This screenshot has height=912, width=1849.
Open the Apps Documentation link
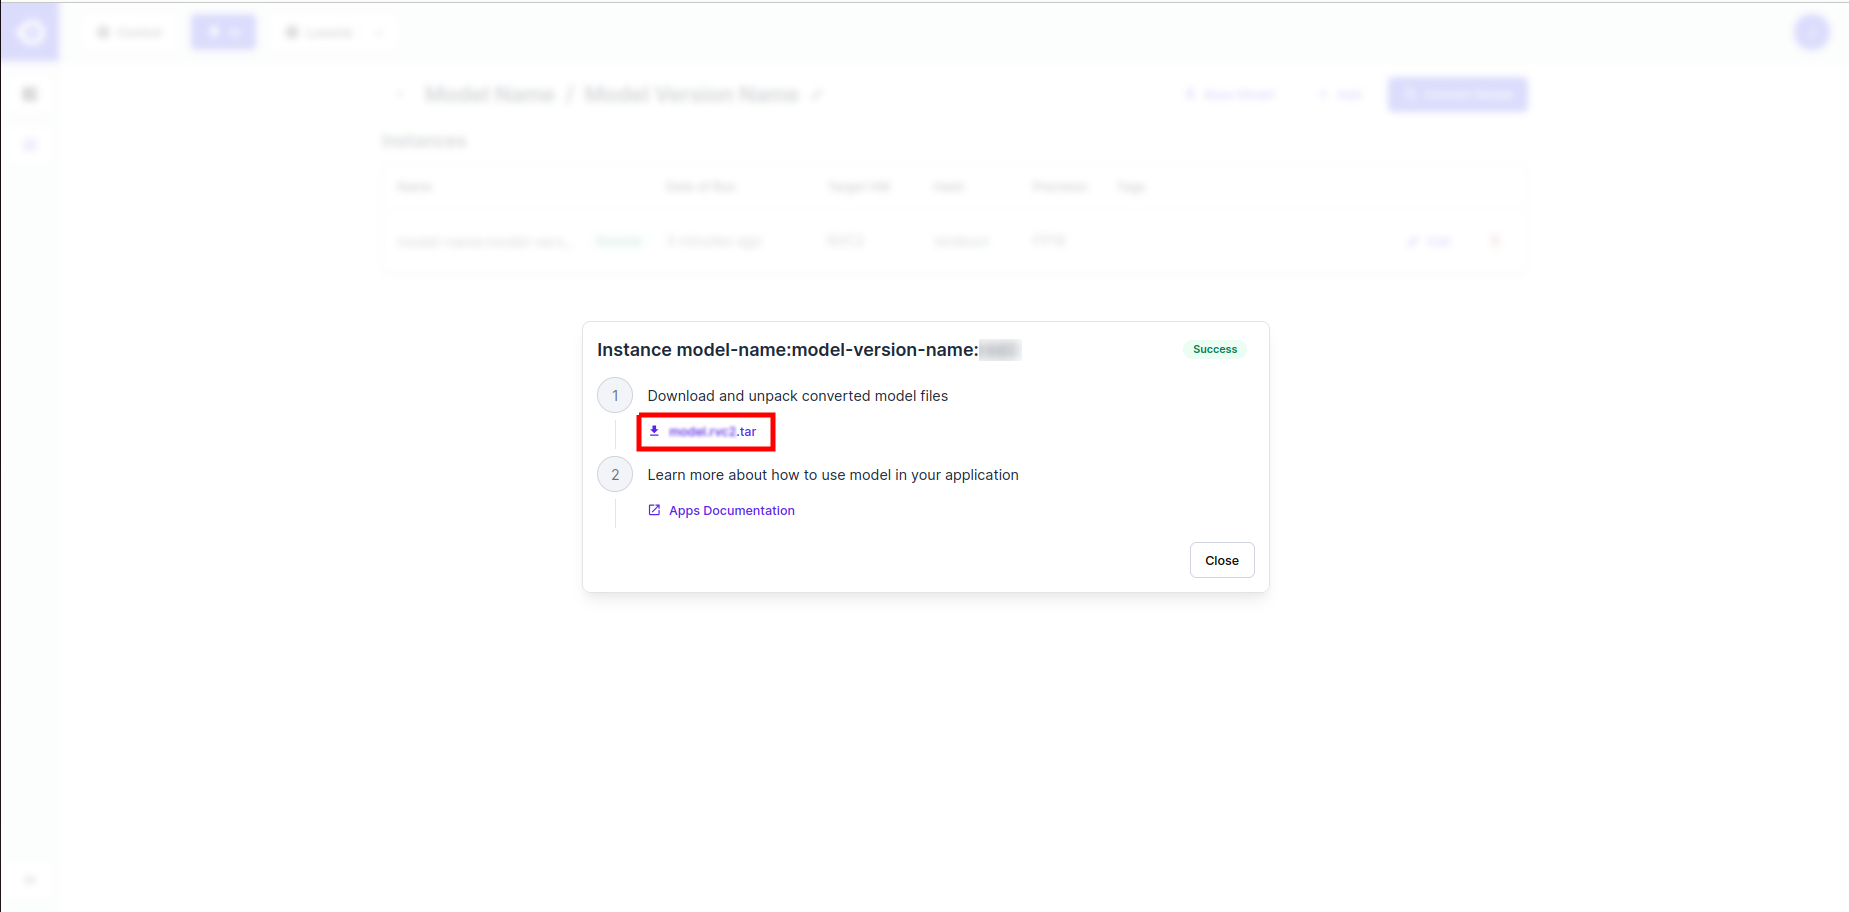click(x=731, y=511)
